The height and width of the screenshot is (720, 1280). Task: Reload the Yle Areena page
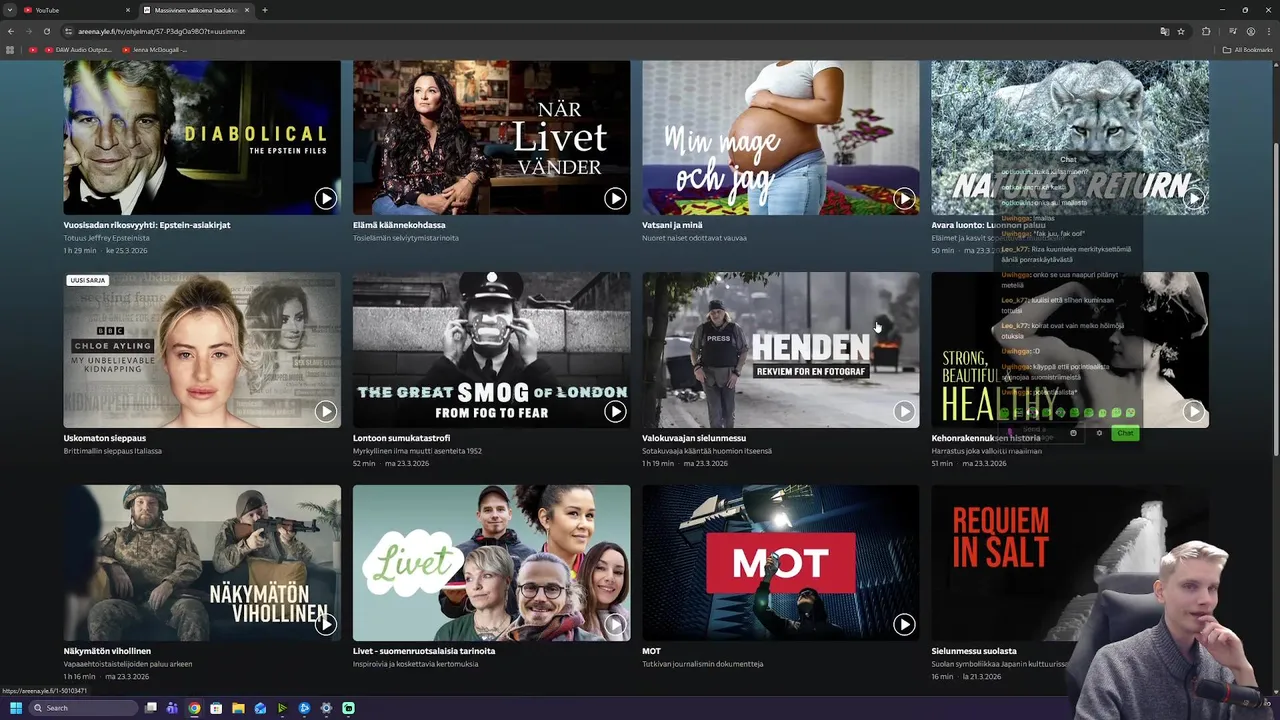[x=47, y=31]
